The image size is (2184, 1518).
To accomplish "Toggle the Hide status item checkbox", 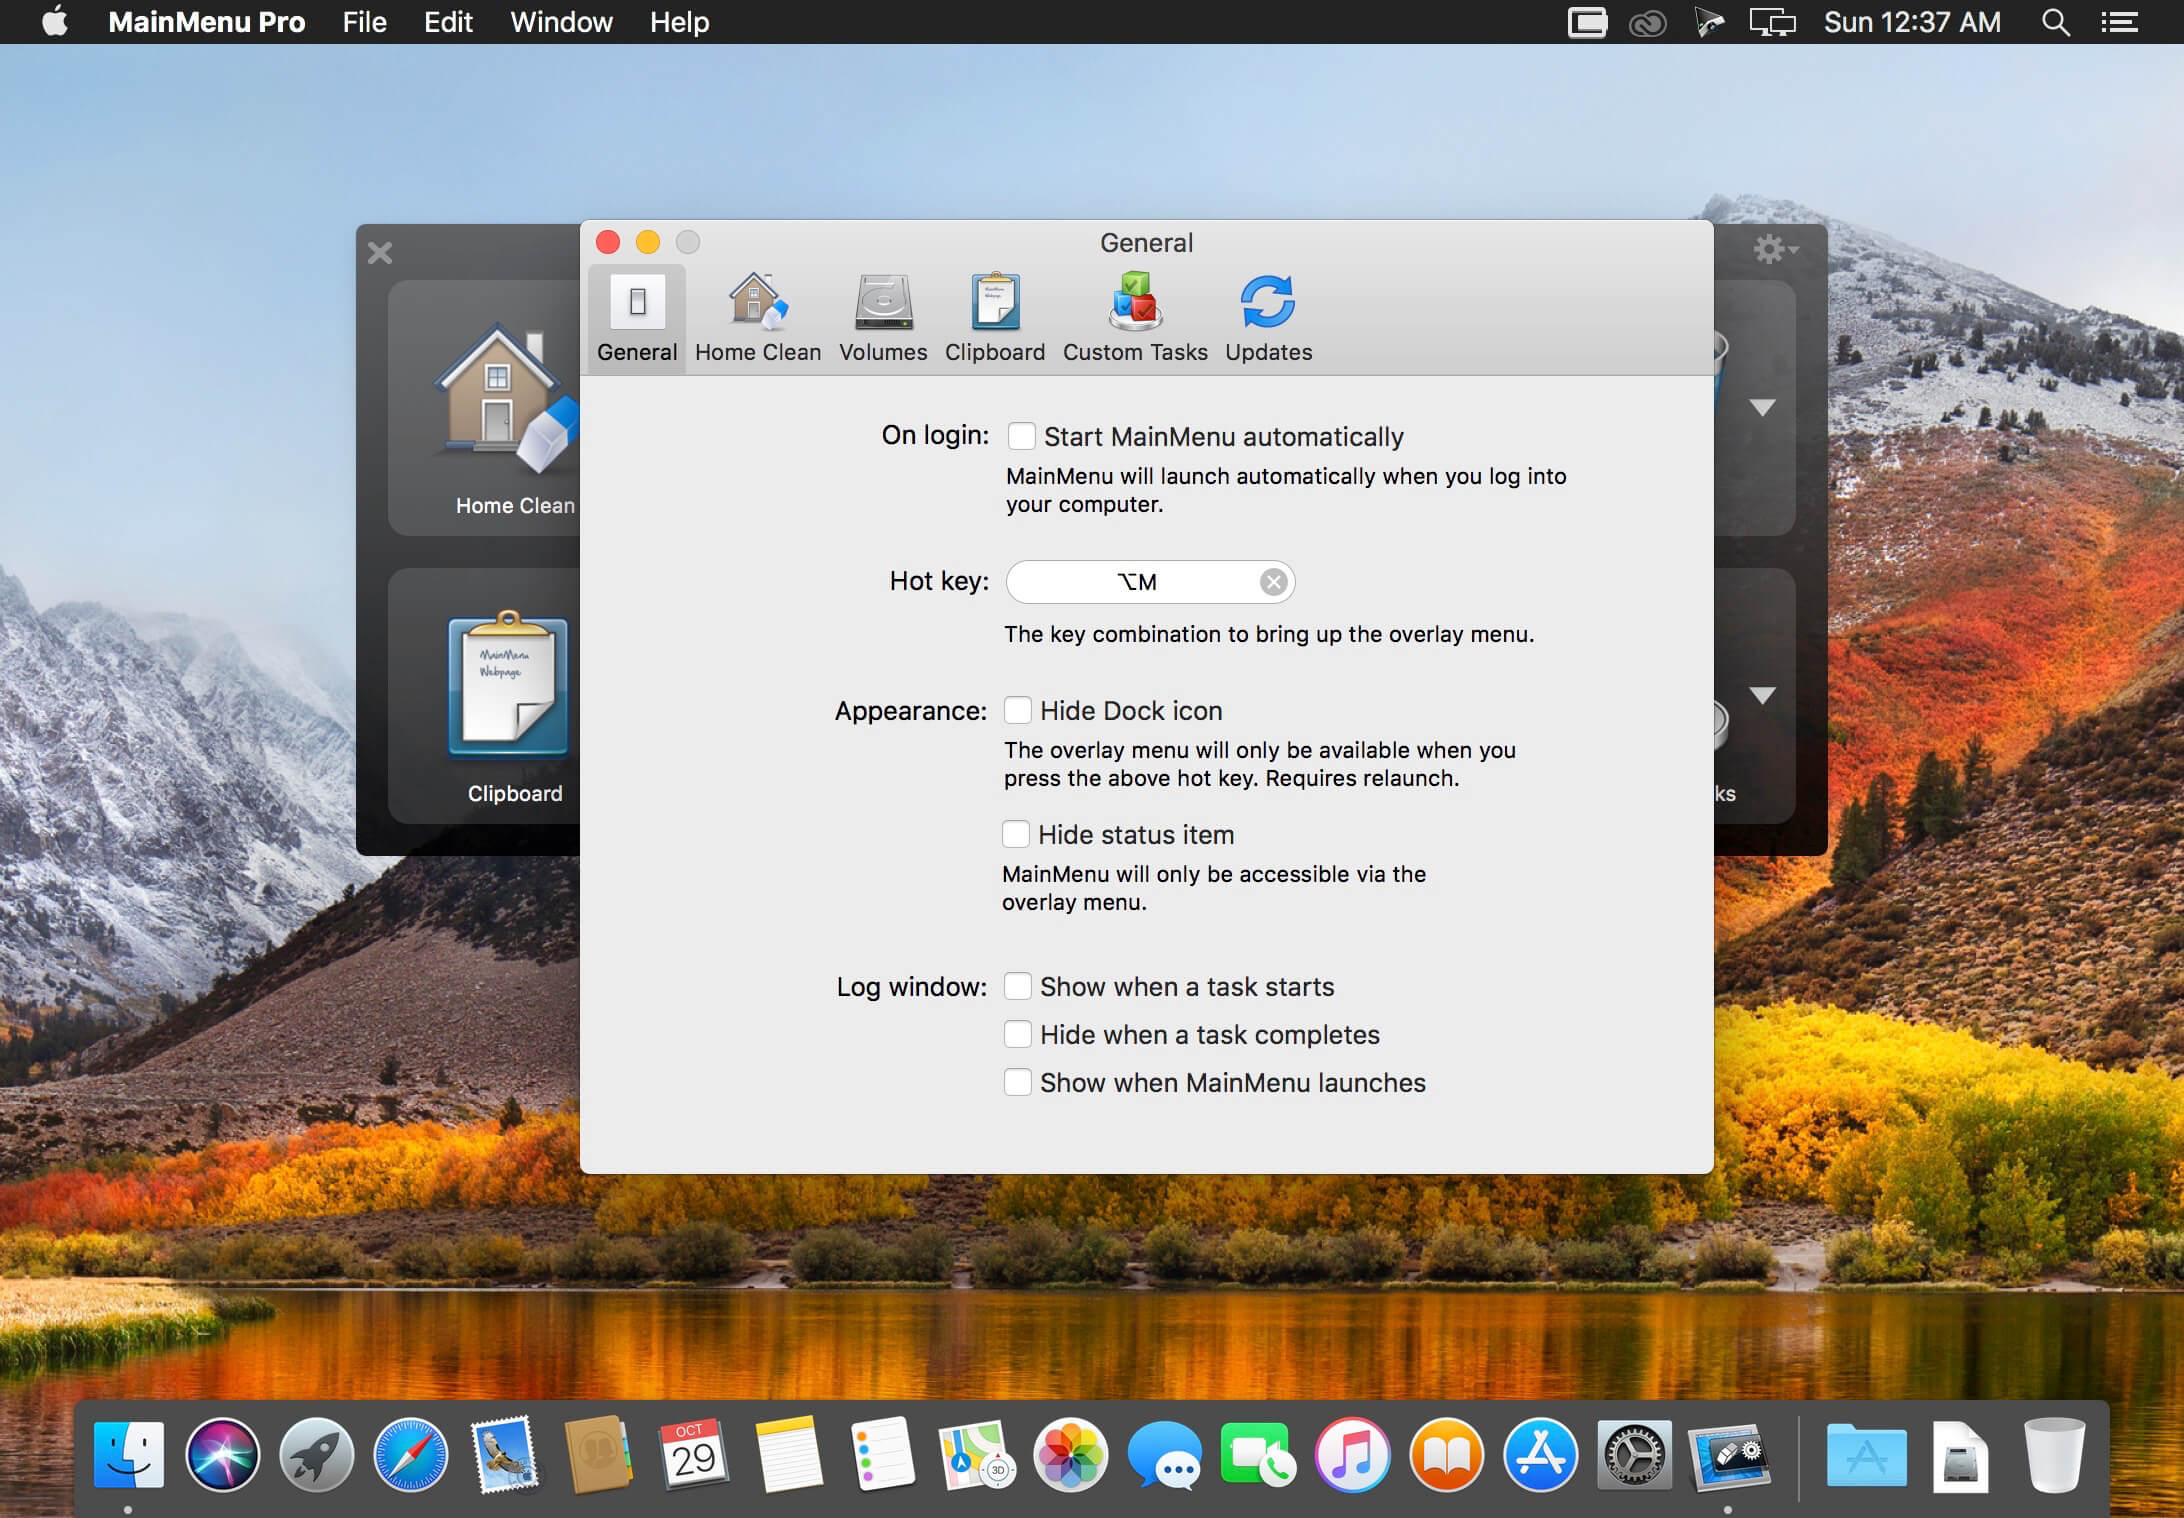I will click(1015, 834).
